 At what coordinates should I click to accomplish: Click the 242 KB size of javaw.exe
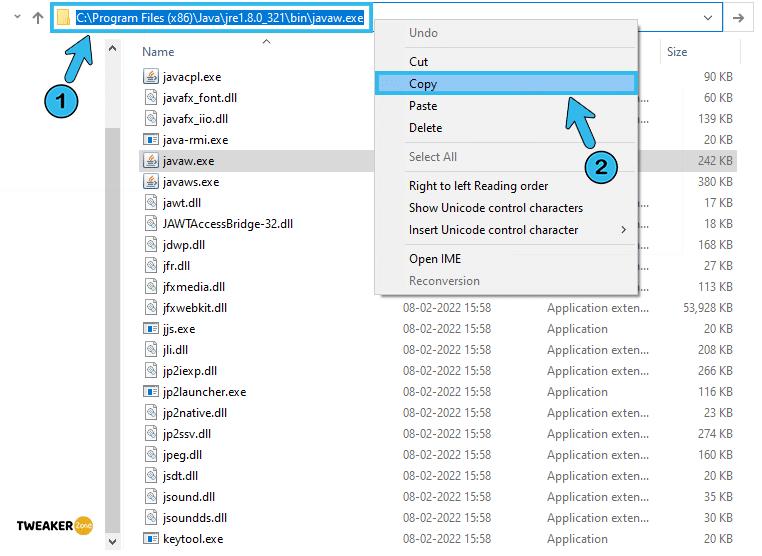715,160
